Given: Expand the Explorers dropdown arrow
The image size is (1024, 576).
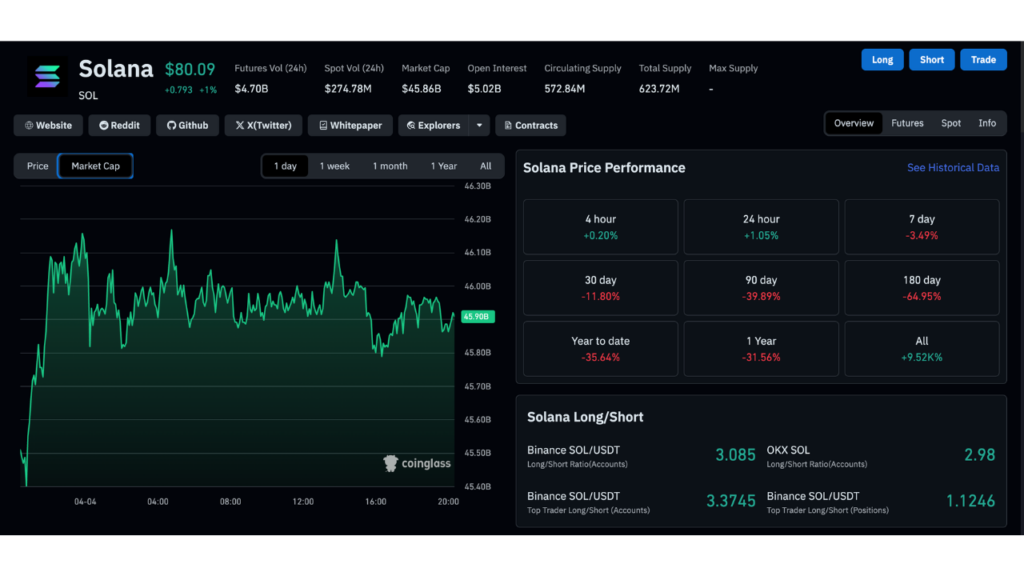Looking at the screenshot, I should point(478,125).
